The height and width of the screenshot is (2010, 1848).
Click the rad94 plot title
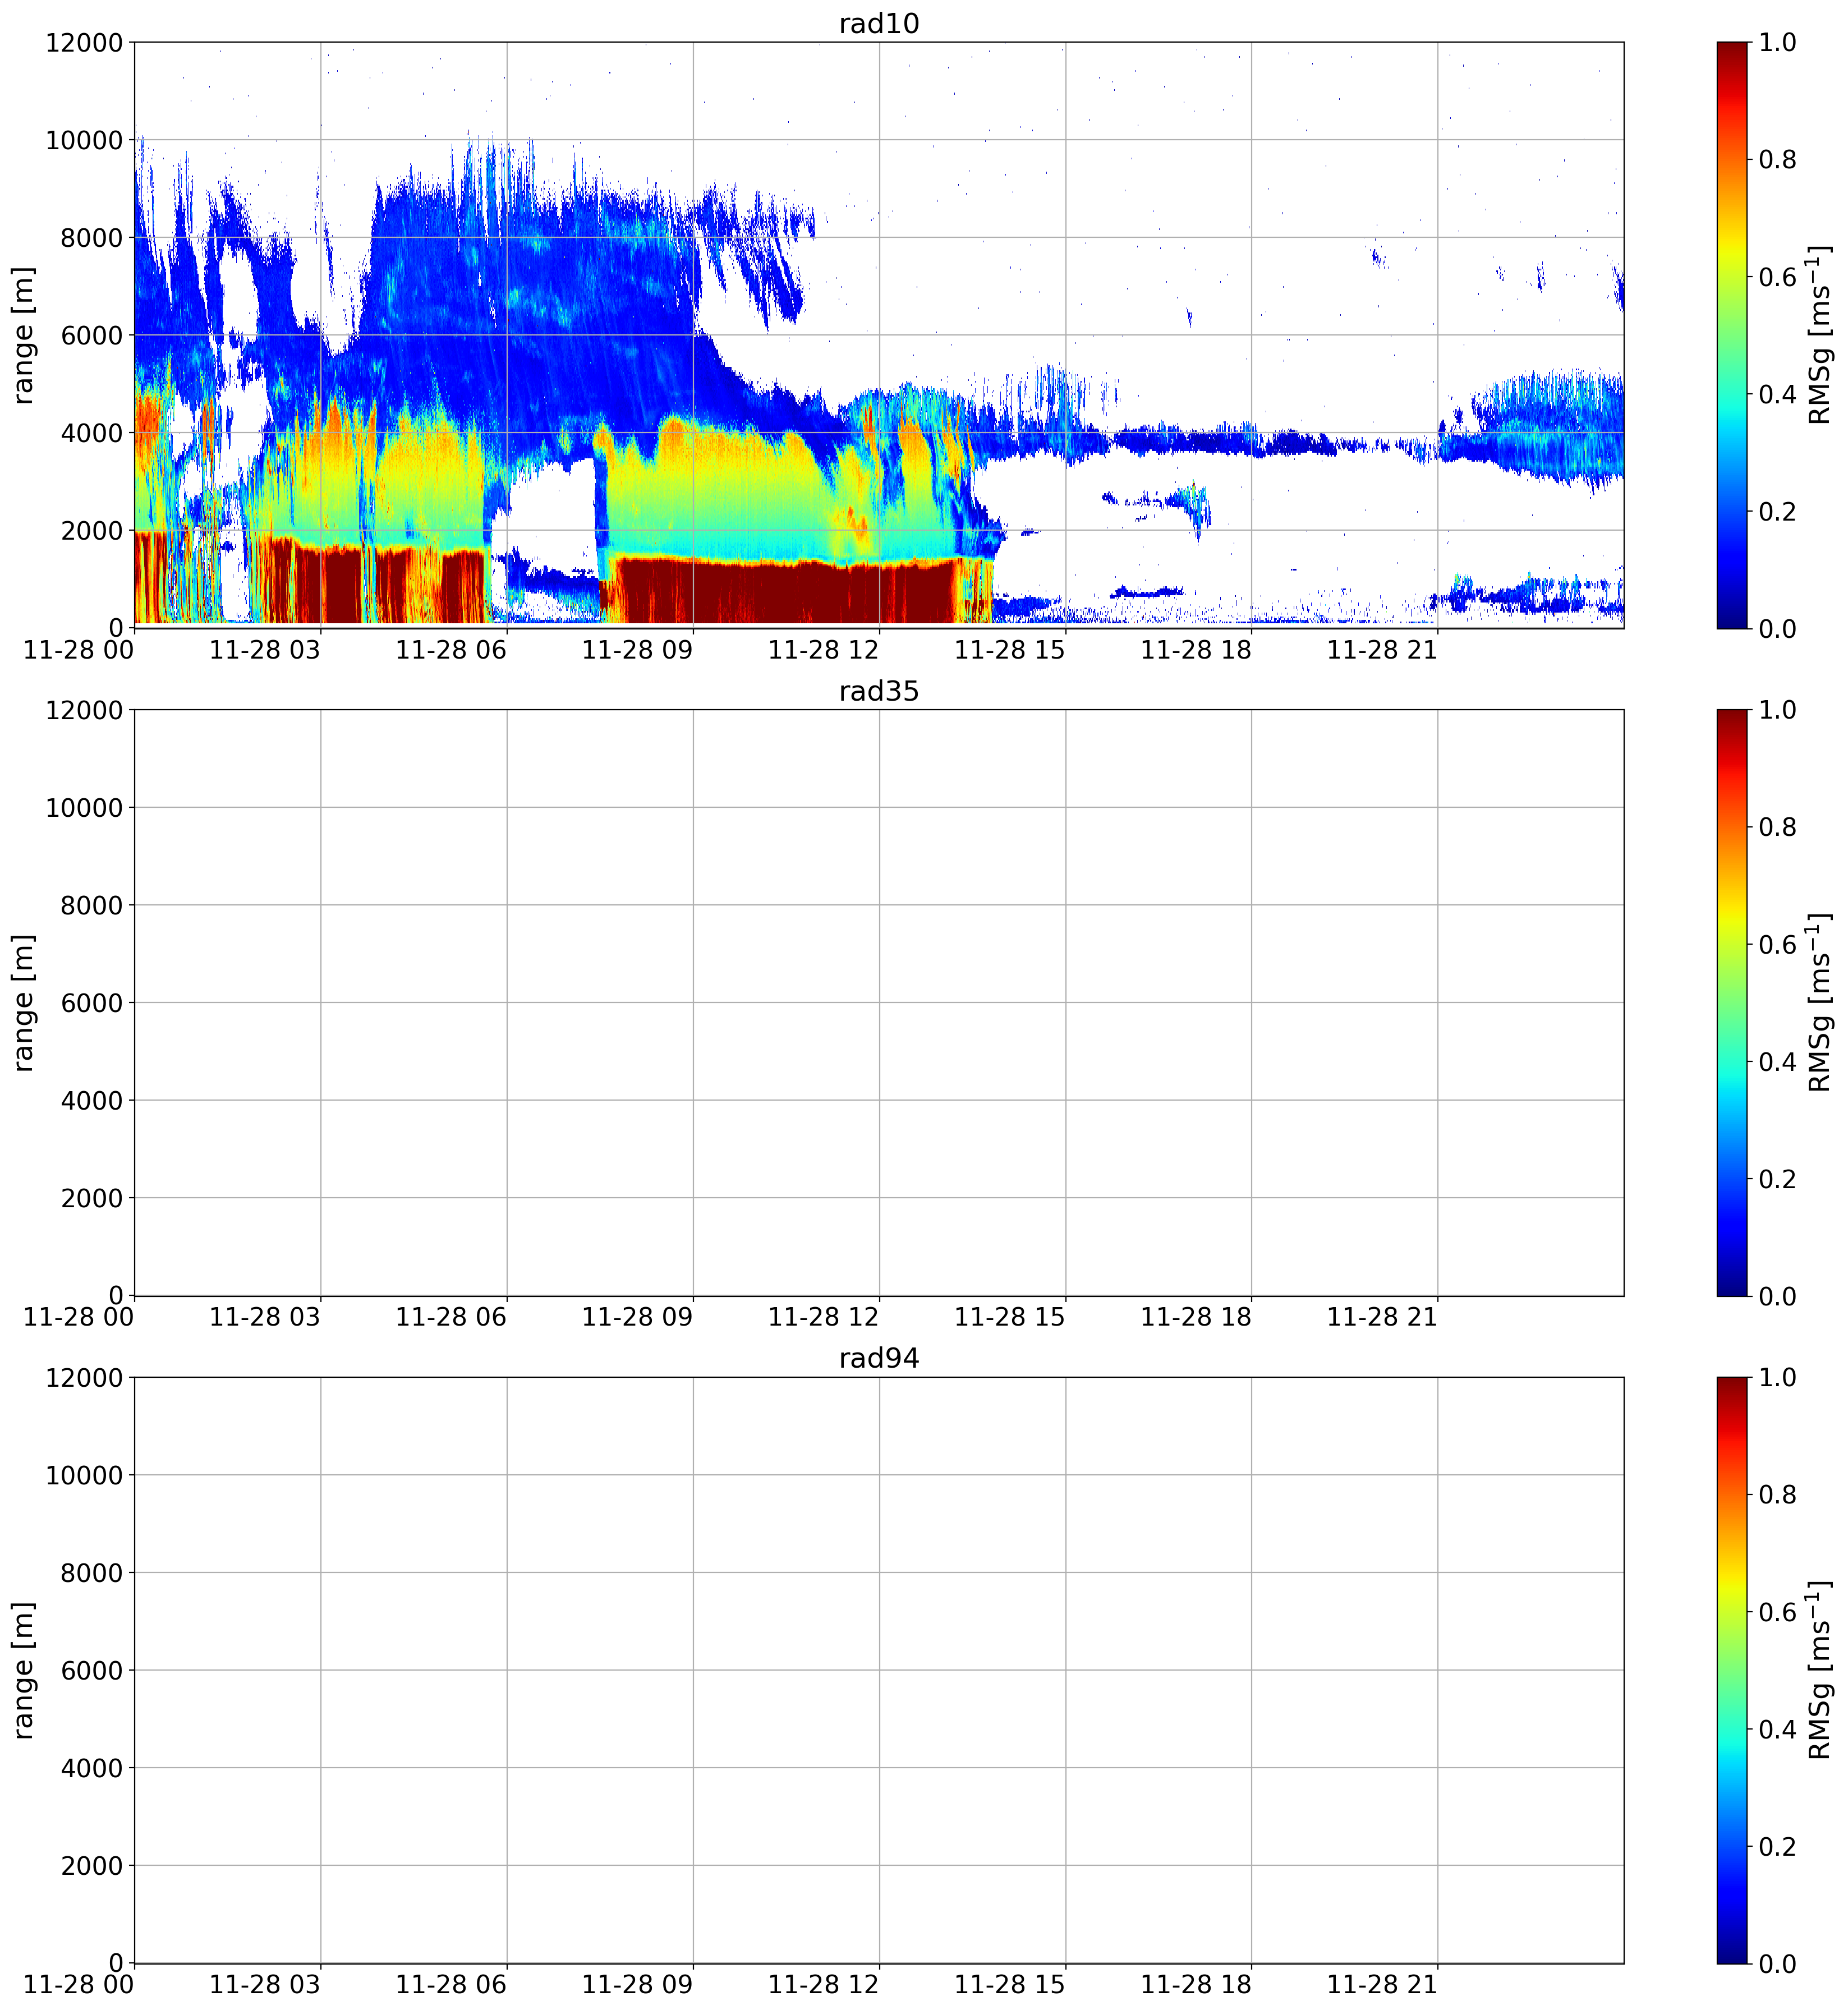(x=879, y=1358)
